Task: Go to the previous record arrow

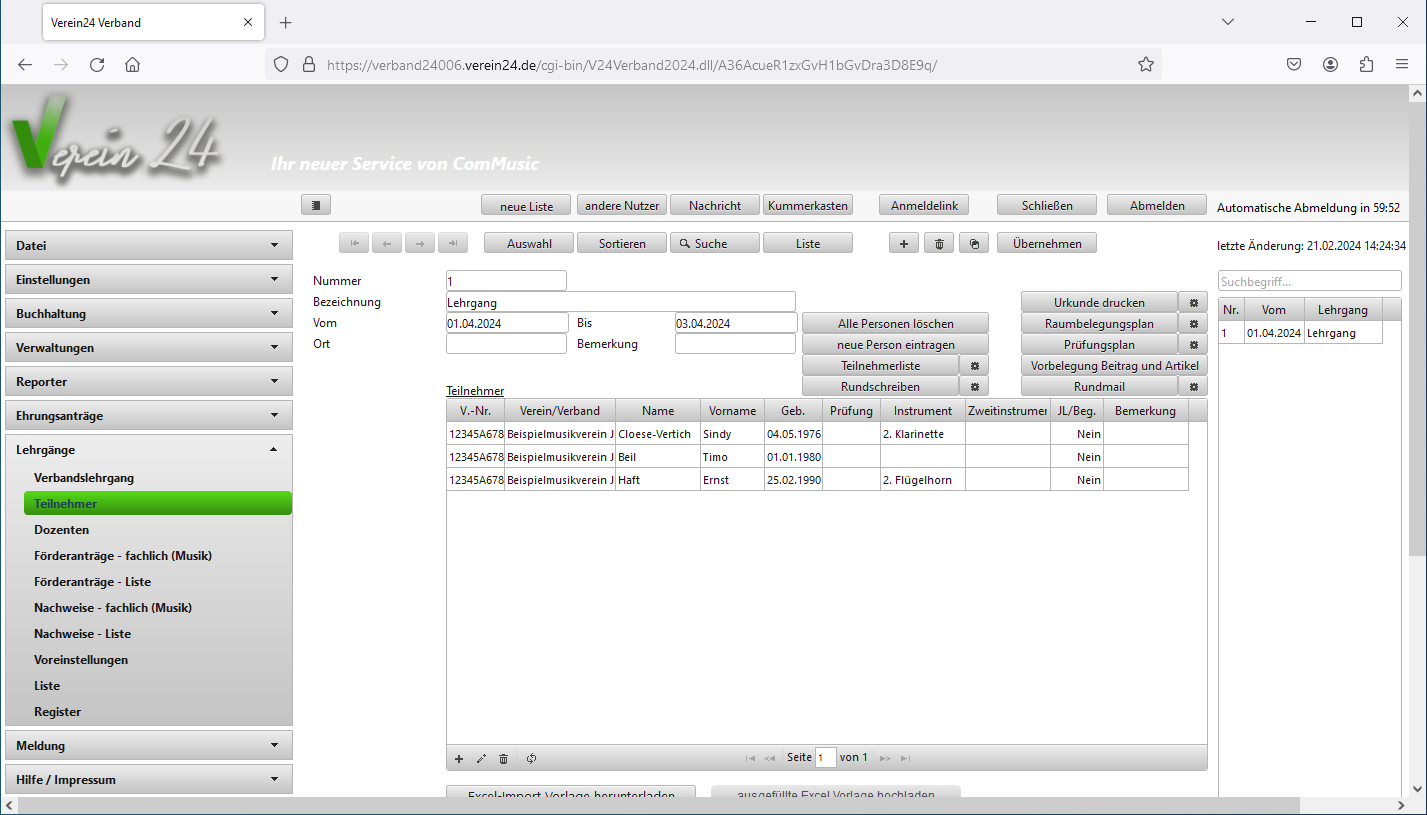Action: [387, 243]
